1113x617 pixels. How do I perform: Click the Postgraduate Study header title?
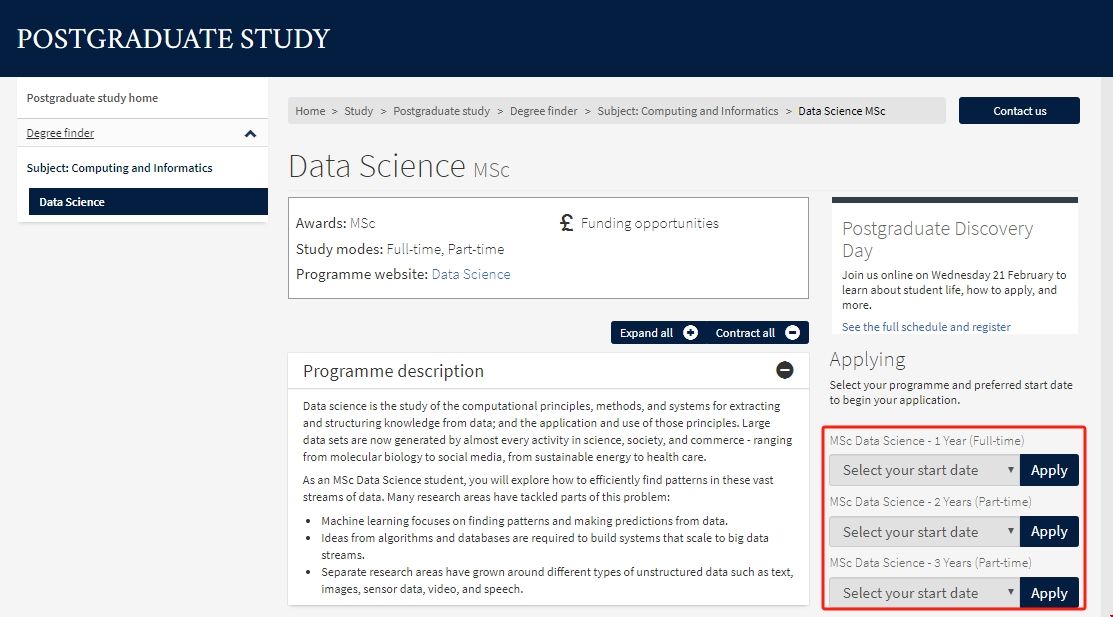click(x=173, y=39)
